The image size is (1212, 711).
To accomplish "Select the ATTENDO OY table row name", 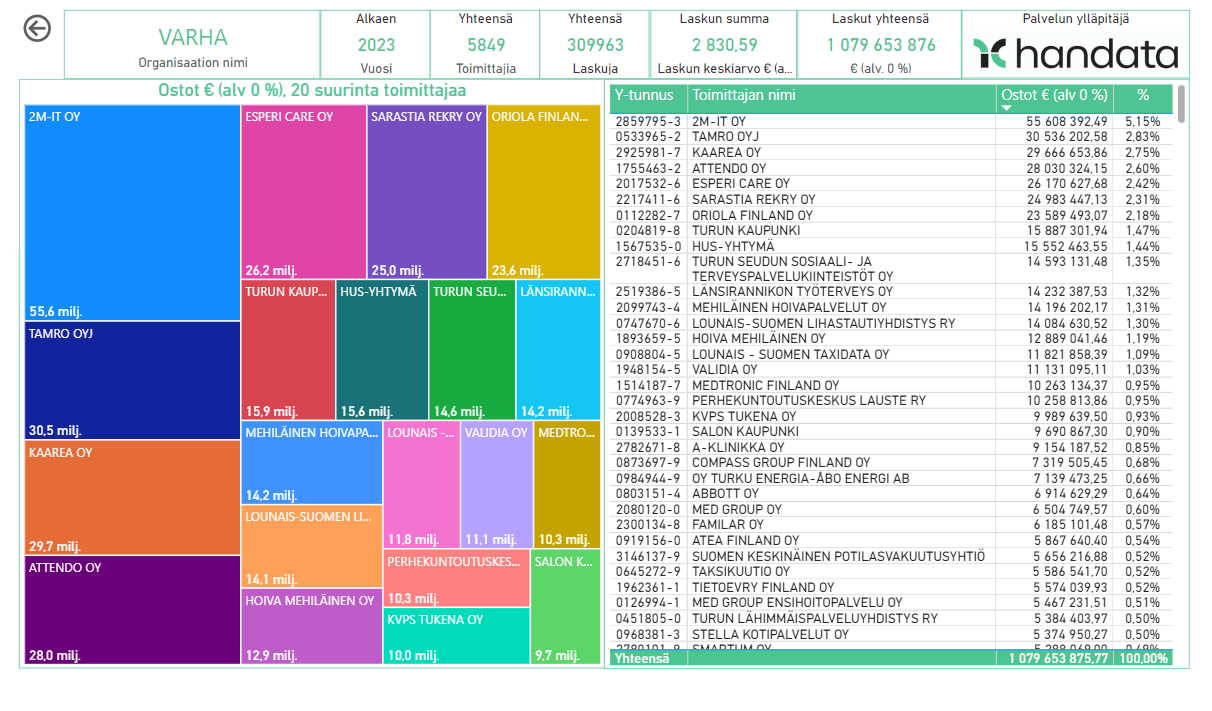I will (x=729, y=168).
